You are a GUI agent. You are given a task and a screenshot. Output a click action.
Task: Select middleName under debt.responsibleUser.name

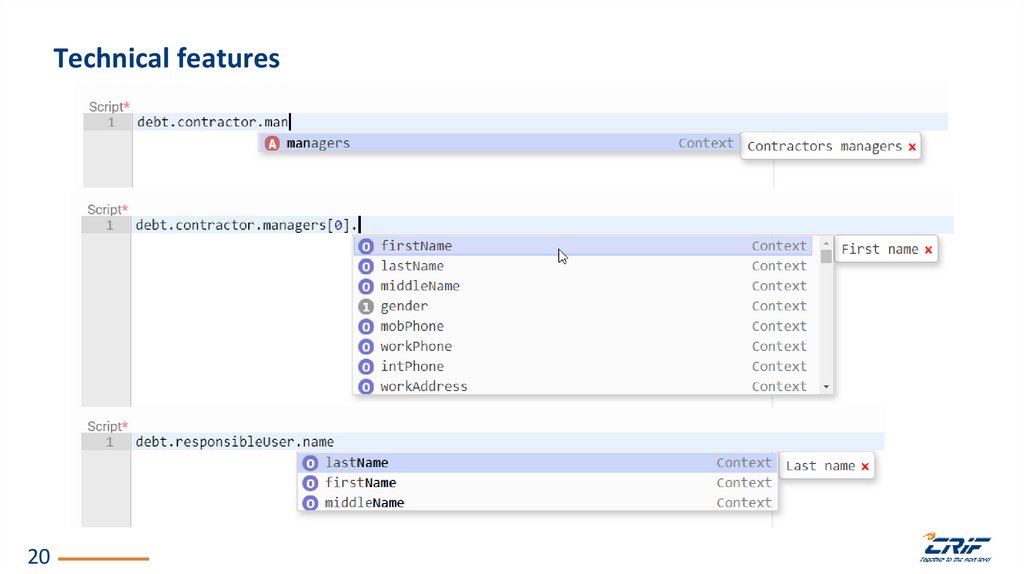tap(365, 503)
